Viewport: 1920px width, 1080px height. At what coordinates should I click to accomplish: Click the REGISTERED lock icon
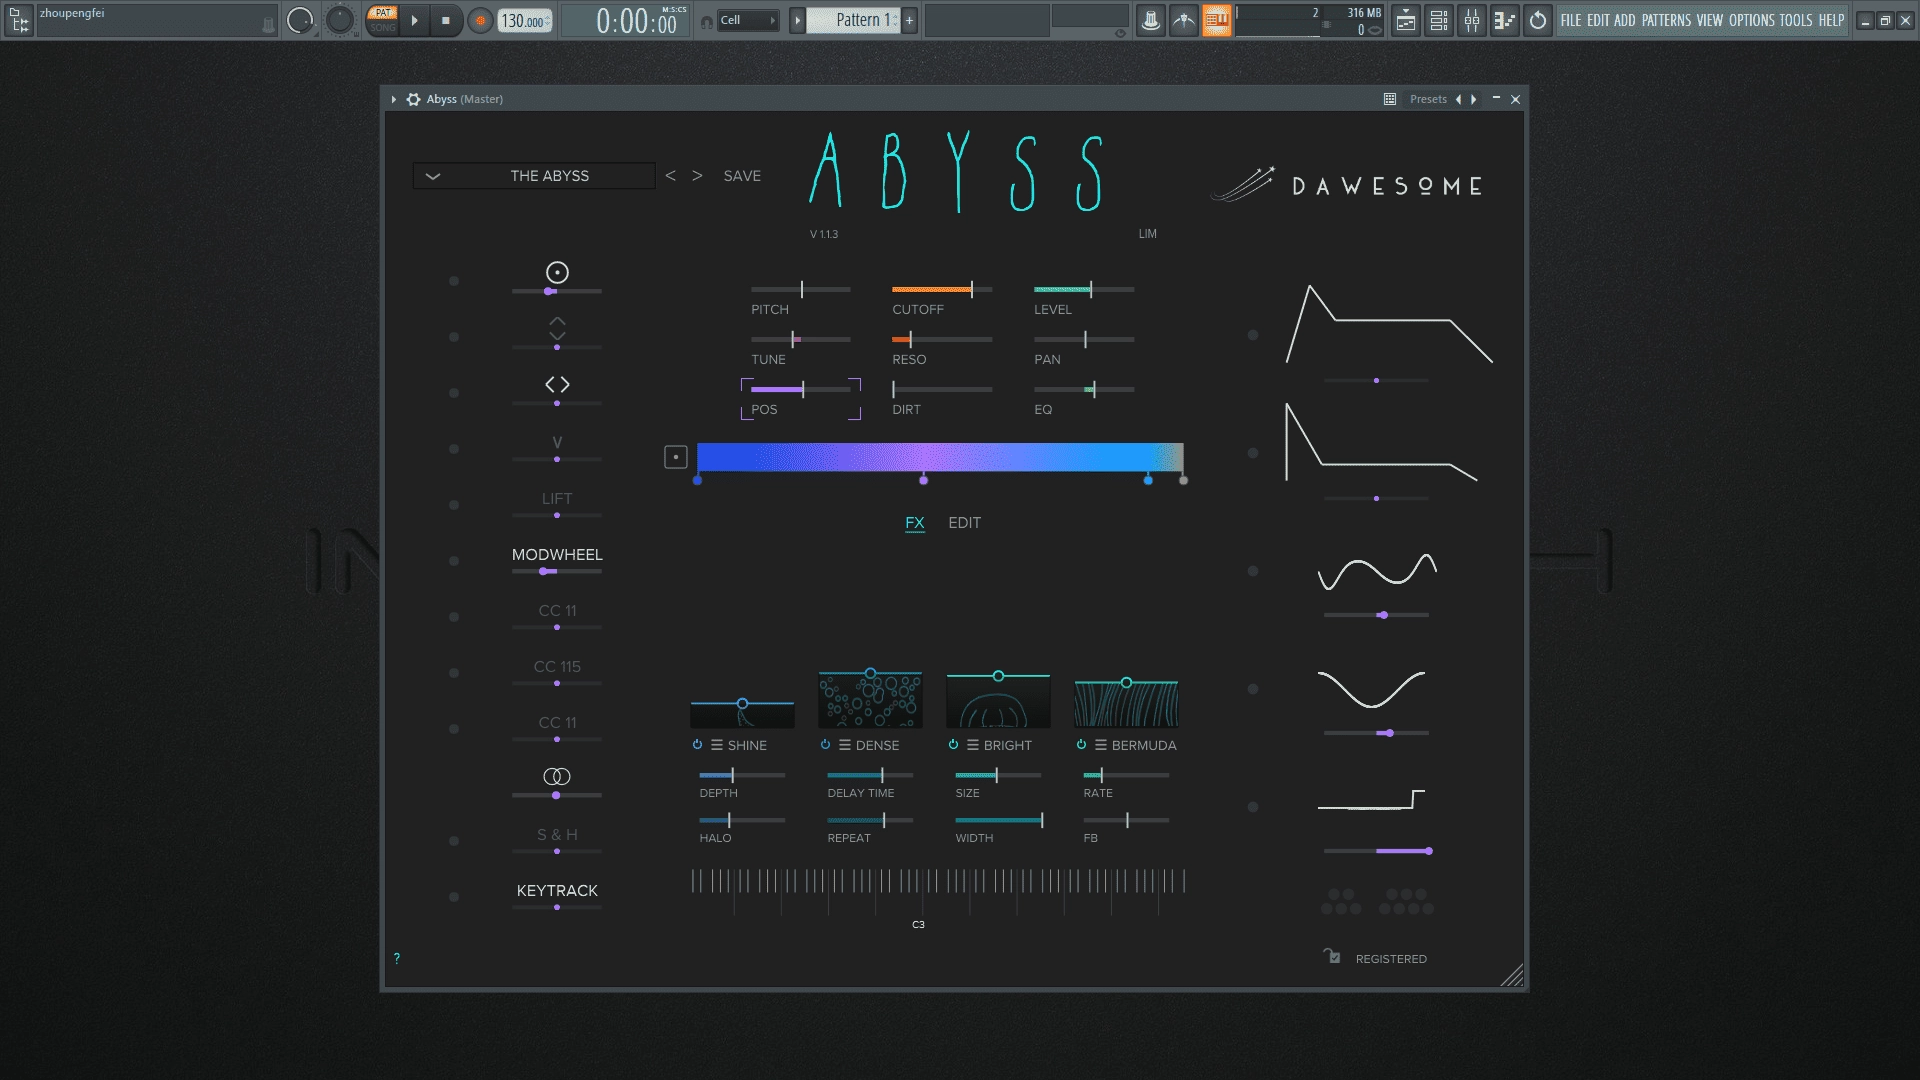tap(1332, 956)
